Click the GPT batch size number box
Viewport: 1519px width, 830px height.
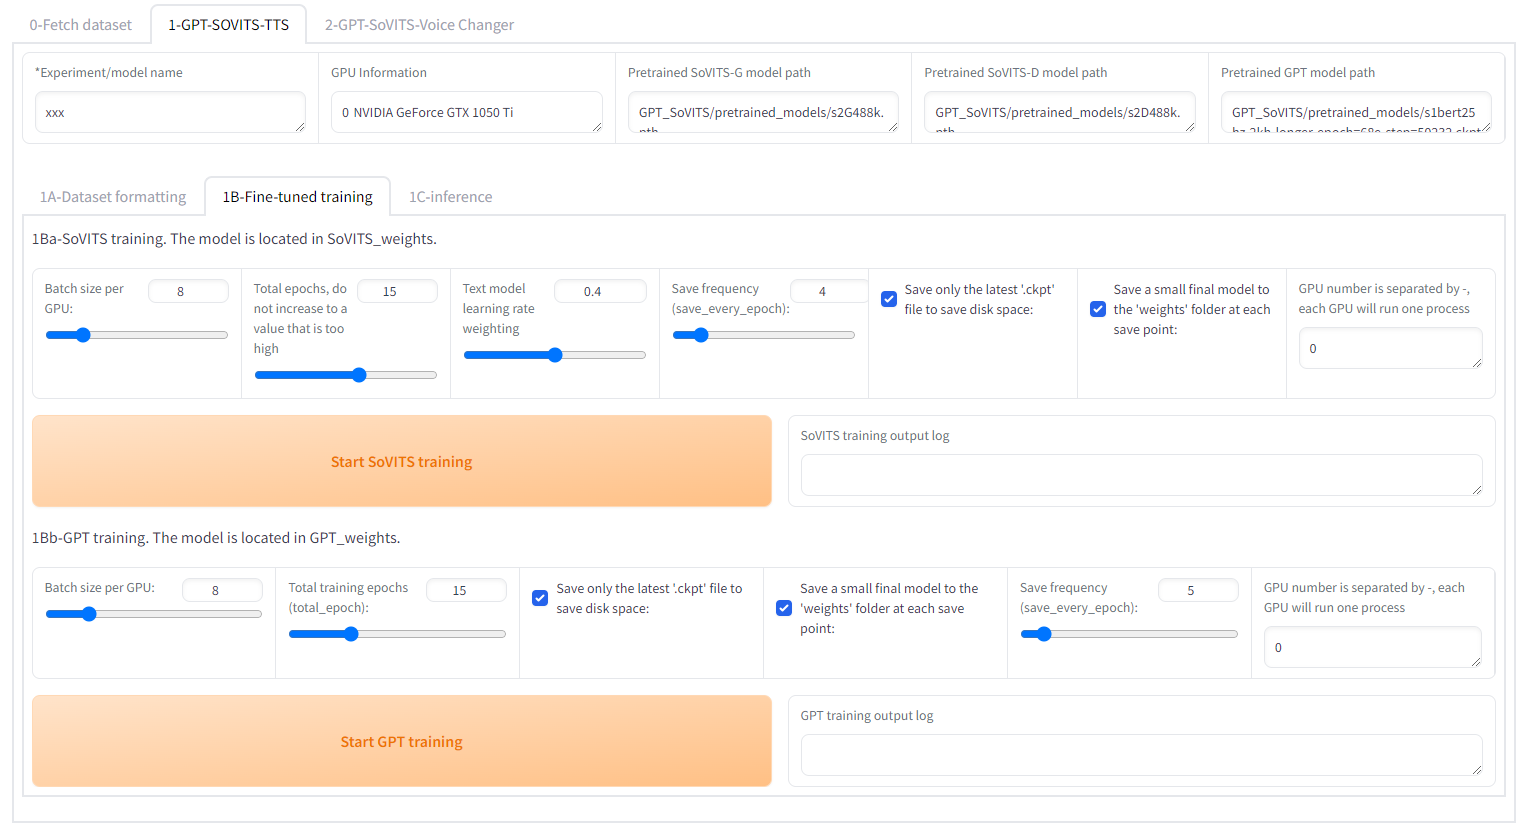pos(221,590)
